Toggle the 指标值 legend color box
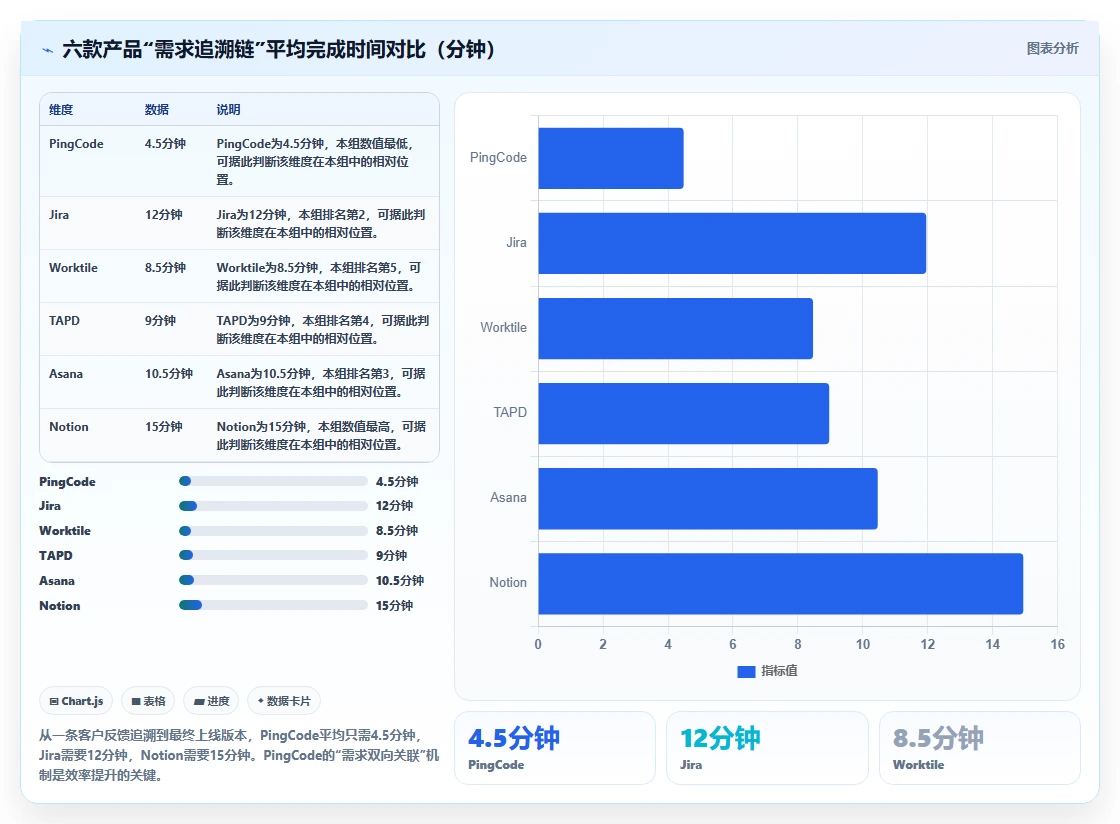Viewport: 1120px width, 824px height. tap(746, 671)
